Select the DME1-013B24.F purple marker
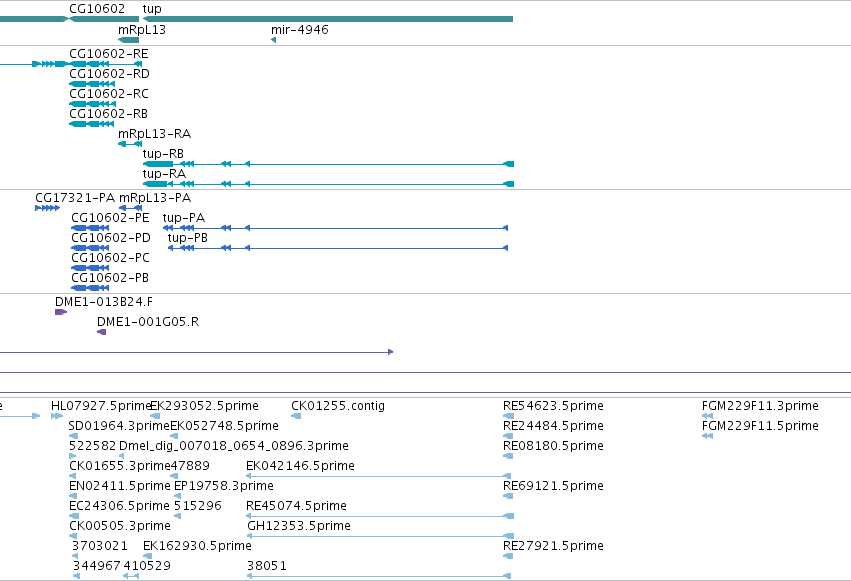851x581 pixels. [x=61, y=312]
